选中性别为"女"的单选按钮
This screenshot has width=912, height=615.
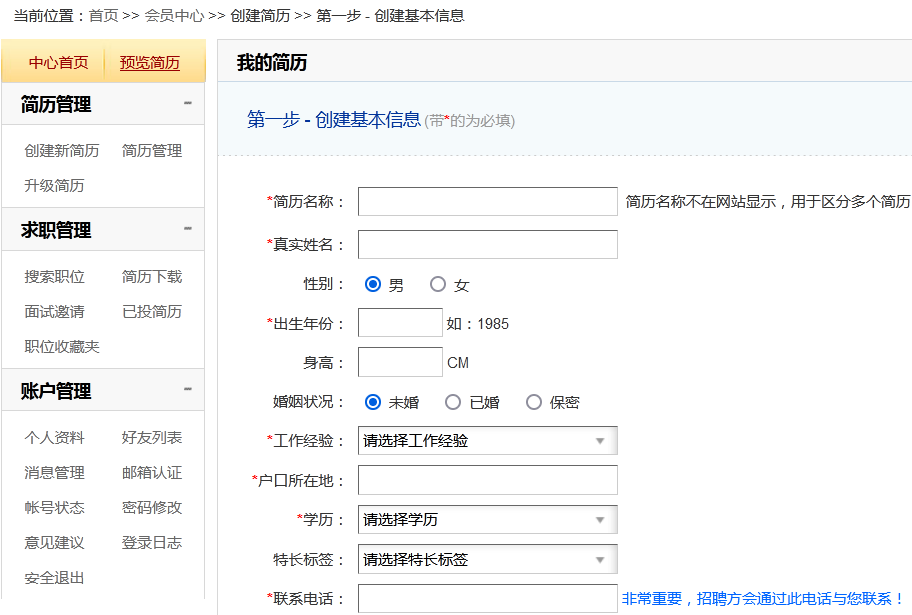(437, 283)
